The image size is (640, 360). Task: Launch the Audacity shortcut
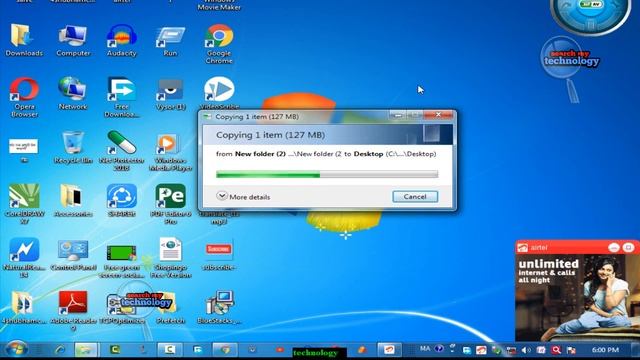[121, 40]
